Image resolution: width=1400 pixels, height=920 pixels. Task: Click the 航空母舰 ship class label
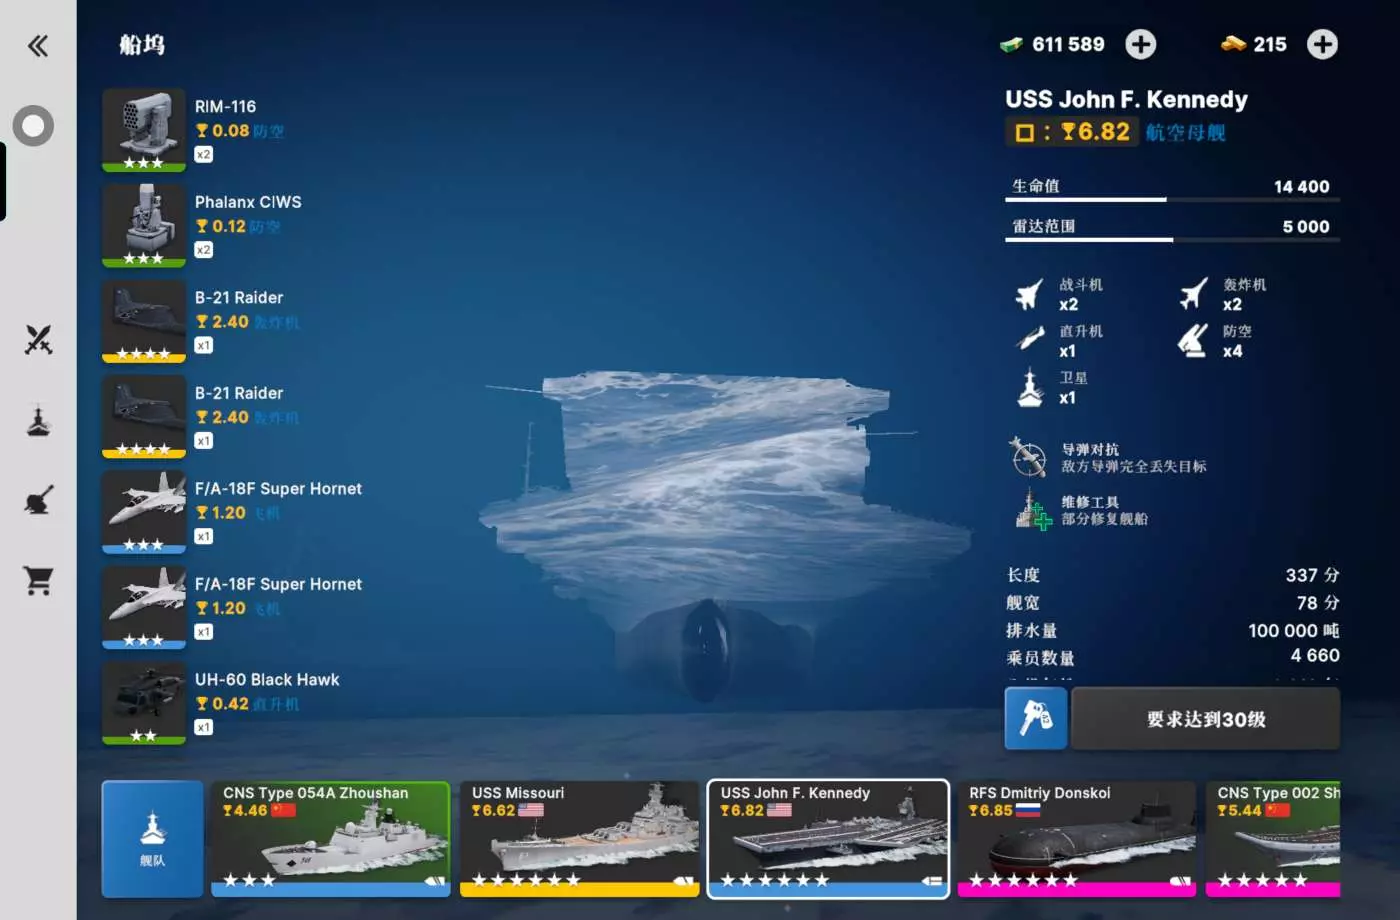click(x=1185, y=132)
